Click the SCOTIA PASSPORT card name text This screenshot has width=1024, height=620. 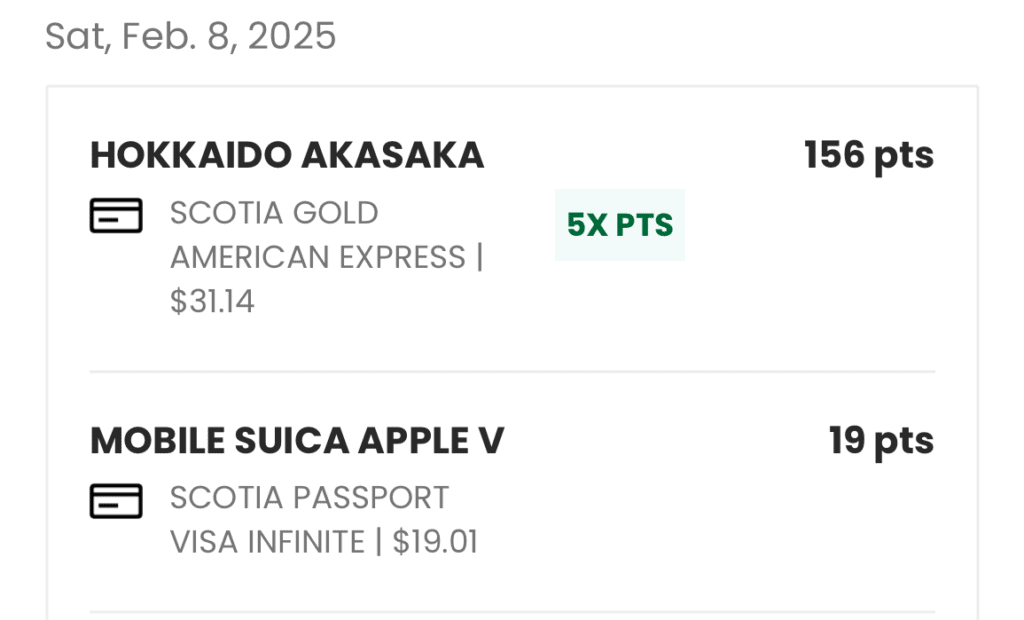click(x=309, y=497)
